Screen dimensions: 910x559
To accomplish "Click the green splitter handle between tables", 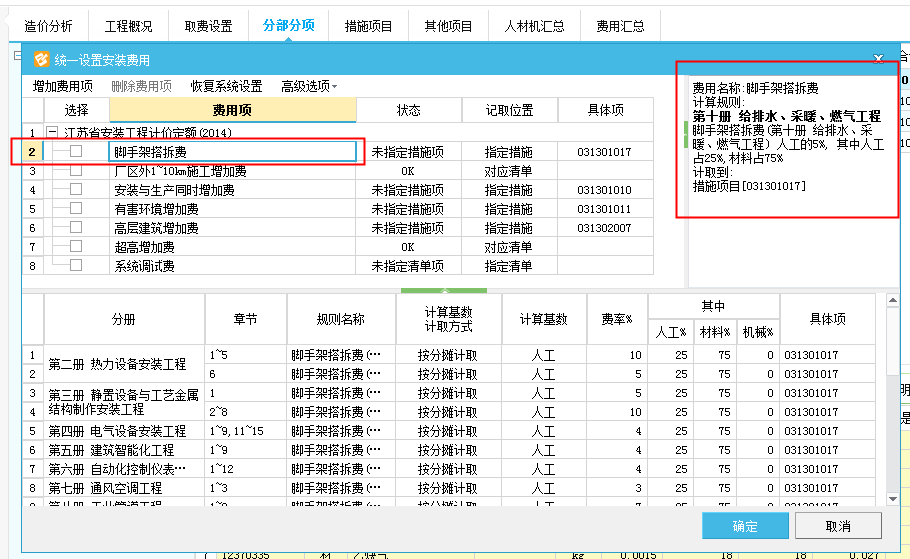I will pos(443,291).
